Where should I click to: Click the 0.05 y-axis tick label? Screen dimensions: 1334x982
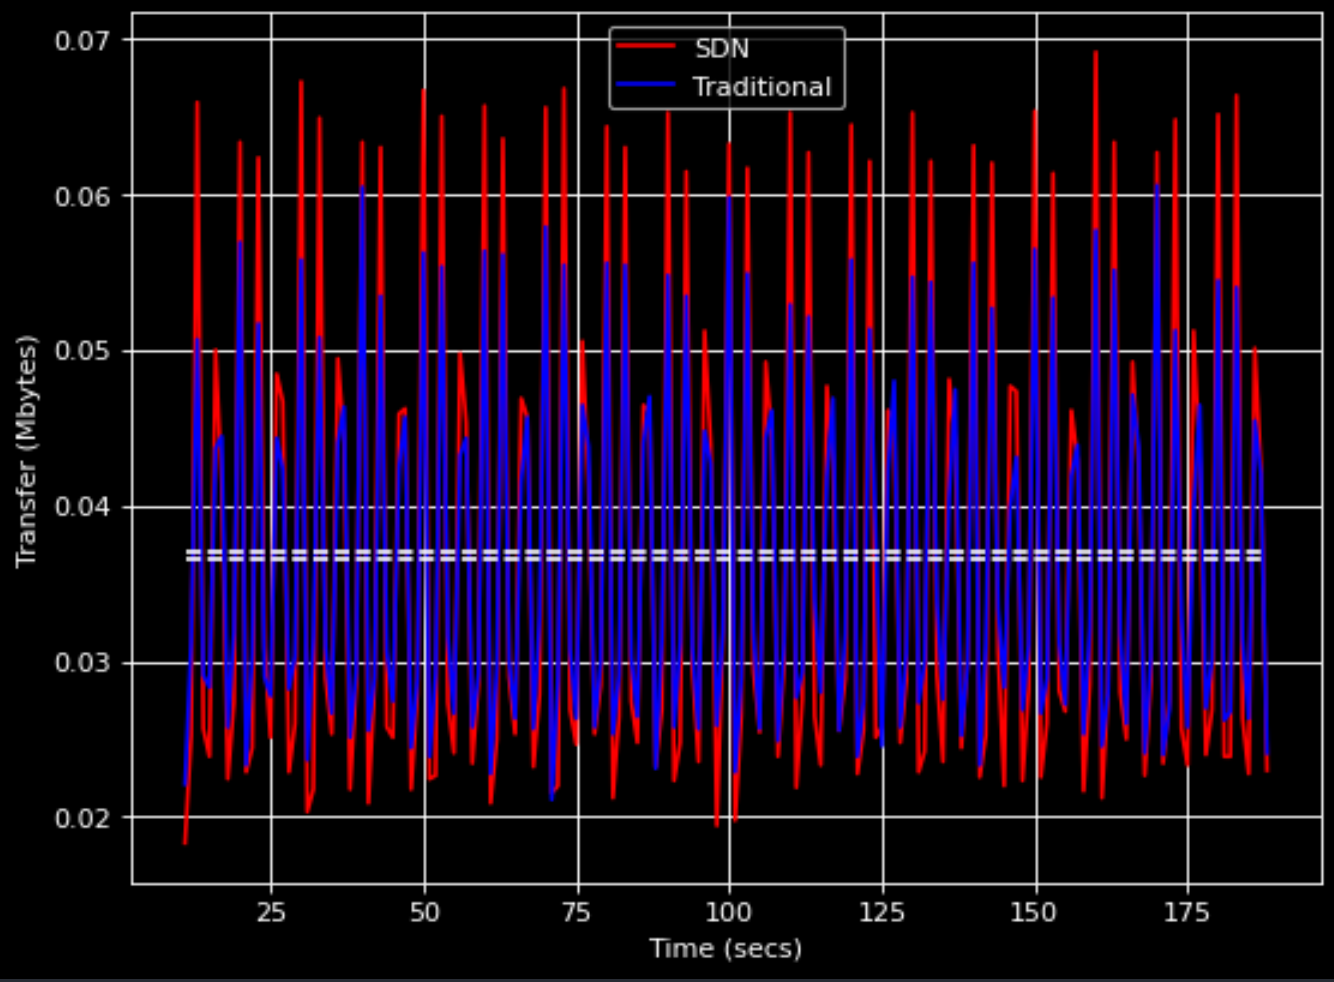(x=84, y=352)
